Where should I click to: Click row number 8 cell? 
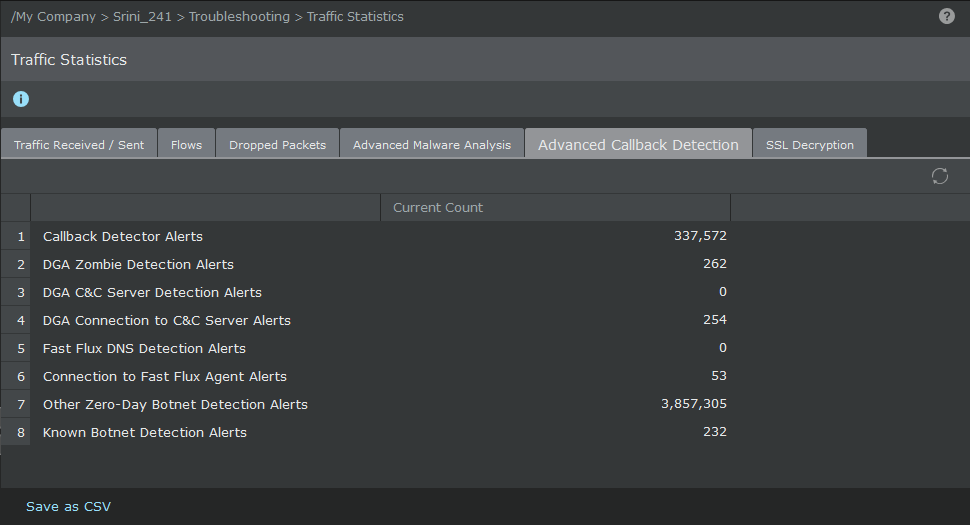(15, 432)
